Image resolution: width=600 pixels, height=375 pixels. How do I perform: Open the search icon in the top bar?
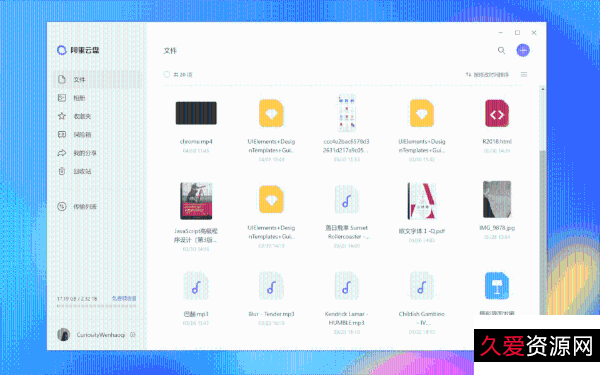pos(501,50)
